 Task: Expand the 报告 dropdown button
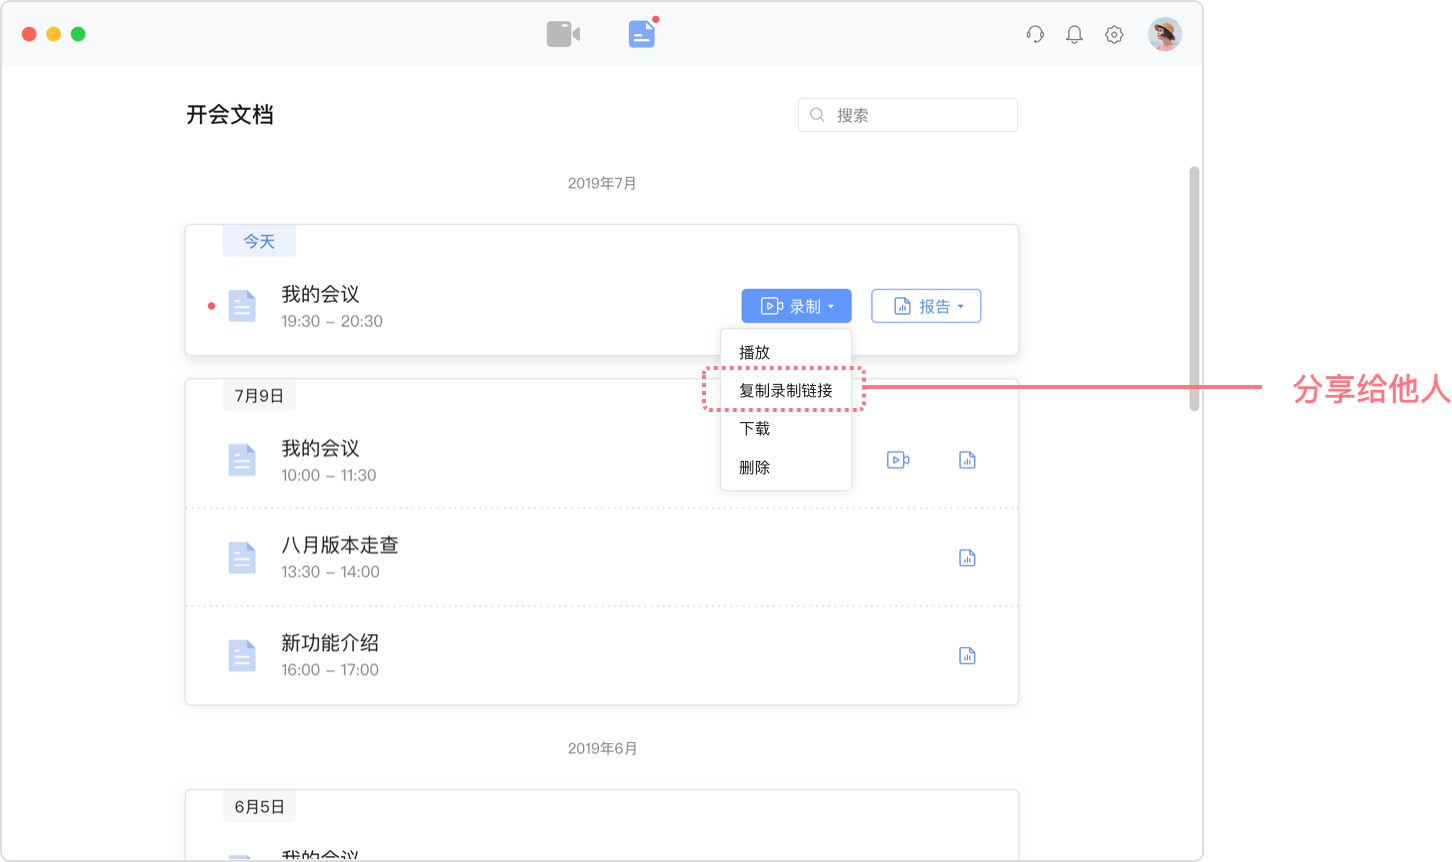(x=926, y=306)
